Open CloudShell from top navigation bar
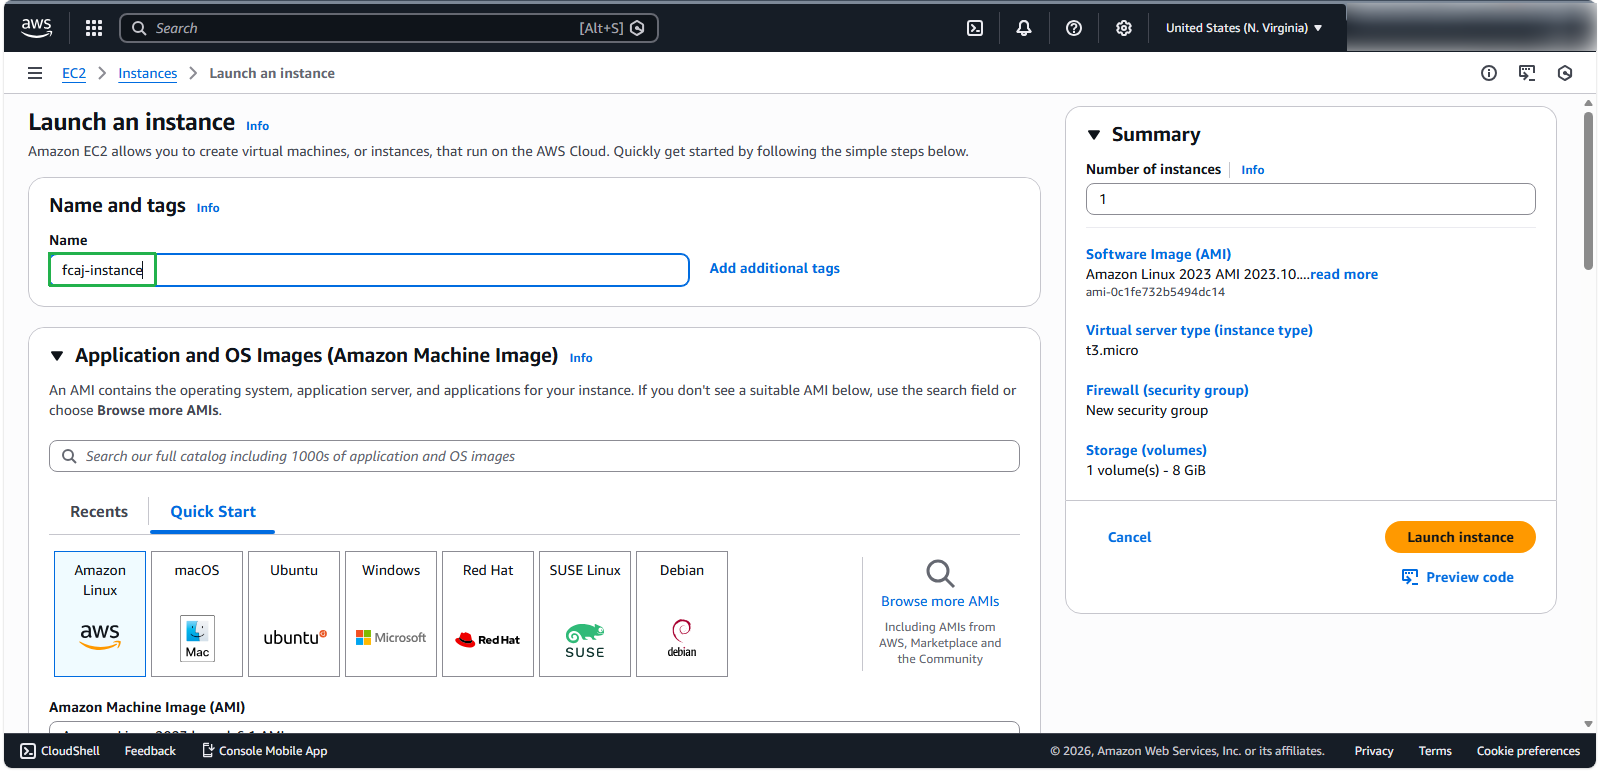The image size is (1600, 772). (975, 28)
